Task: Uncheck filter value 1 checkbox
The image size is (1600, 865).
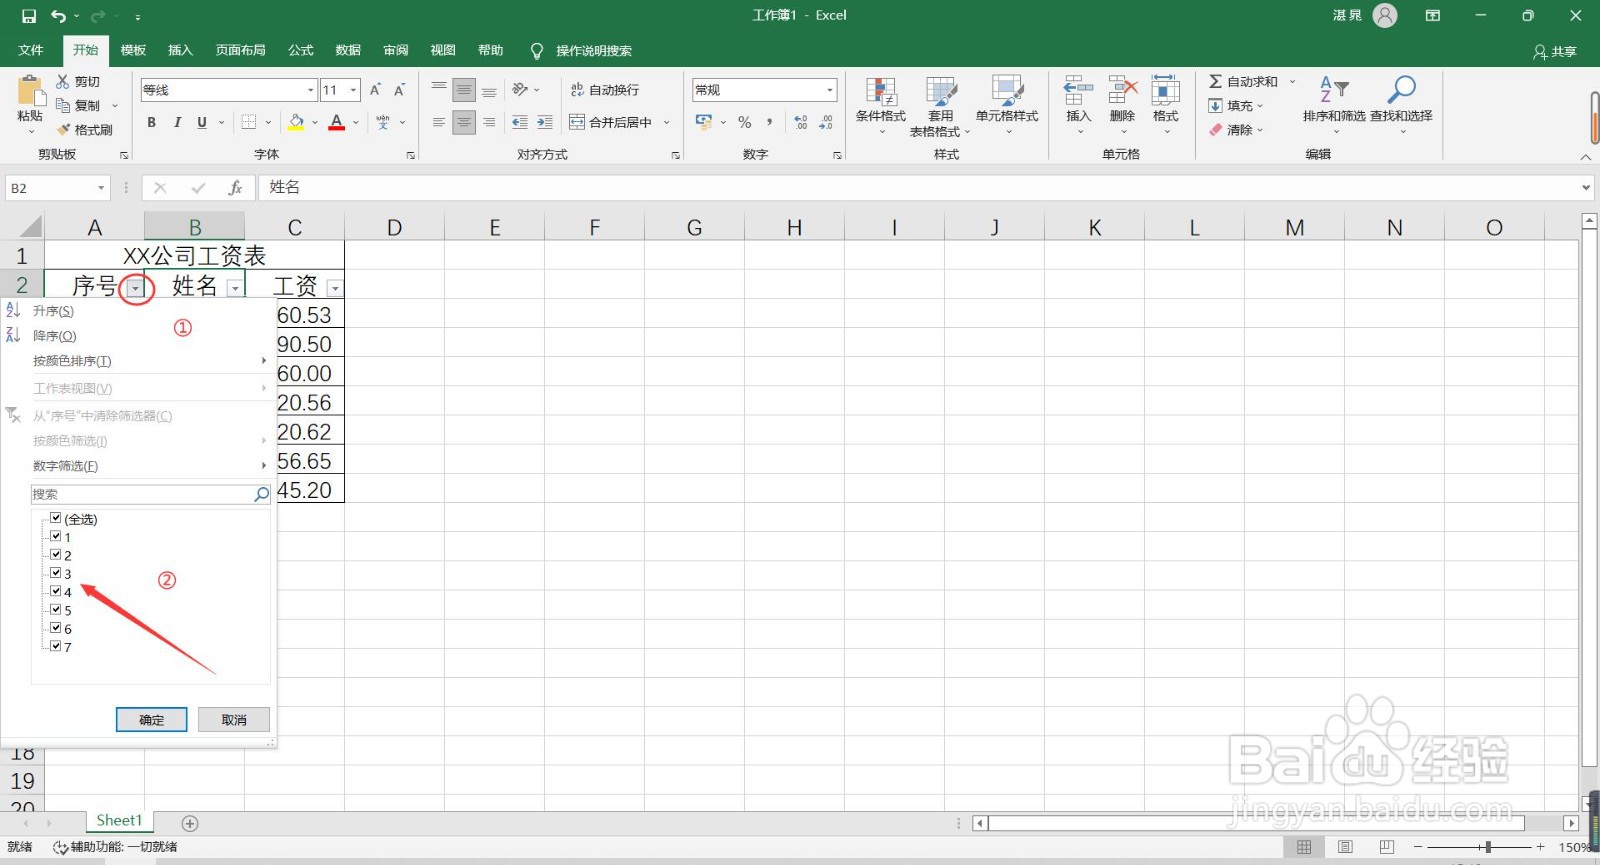Action: tap(56, 536)
